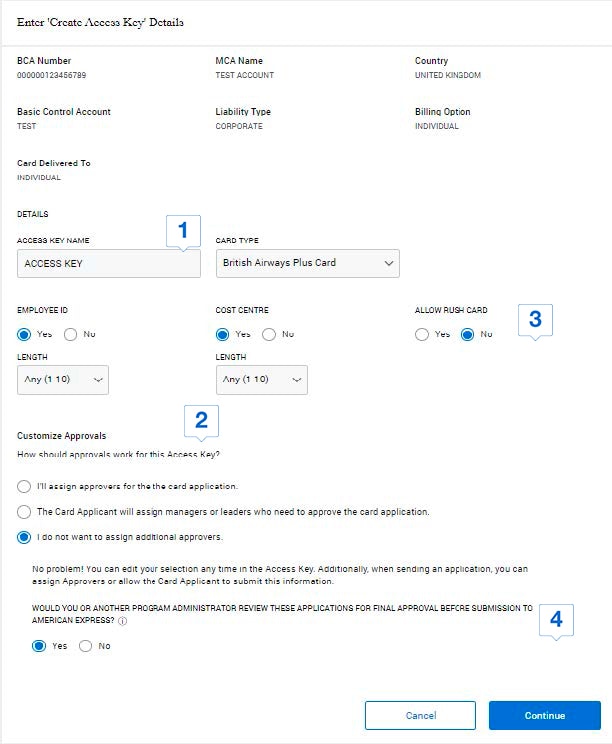This screenshot has width=612, height=744.
Task: Click the callout marker number 2
Action: pyautogui.click(x=201, y=421)
